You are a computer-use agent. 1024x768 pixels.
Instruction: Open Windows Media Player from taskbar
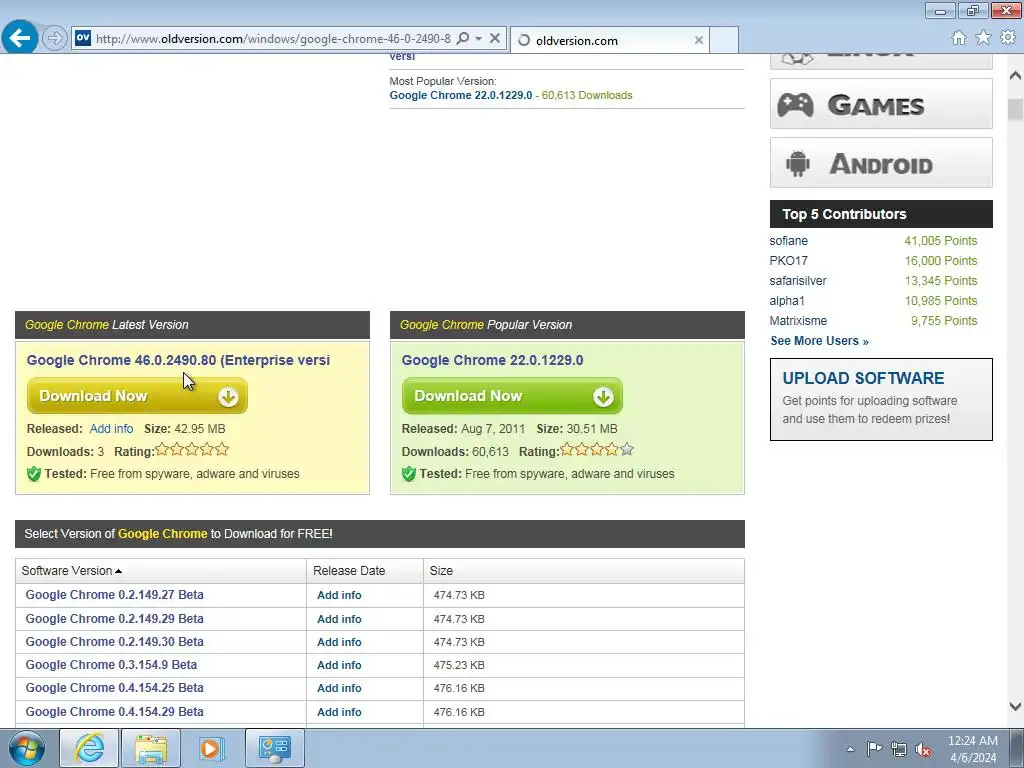[x=211, y=748]
